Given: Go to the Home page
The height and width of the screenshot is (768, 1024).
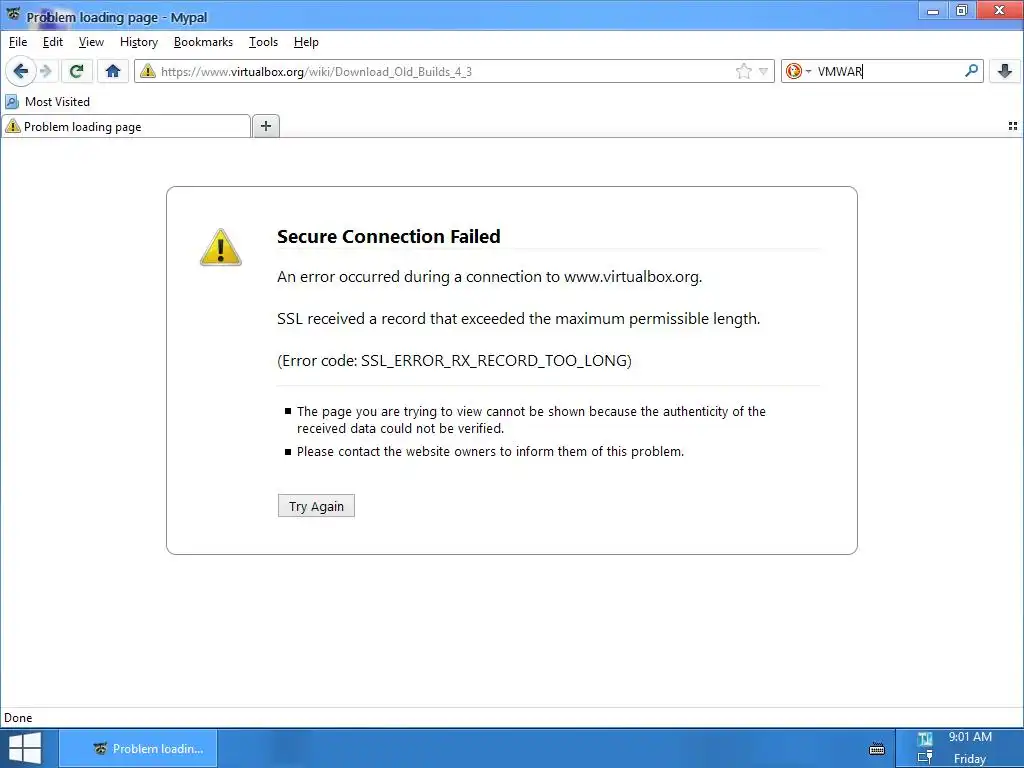Looking at the screenshot, I should (x=113, y=71).
